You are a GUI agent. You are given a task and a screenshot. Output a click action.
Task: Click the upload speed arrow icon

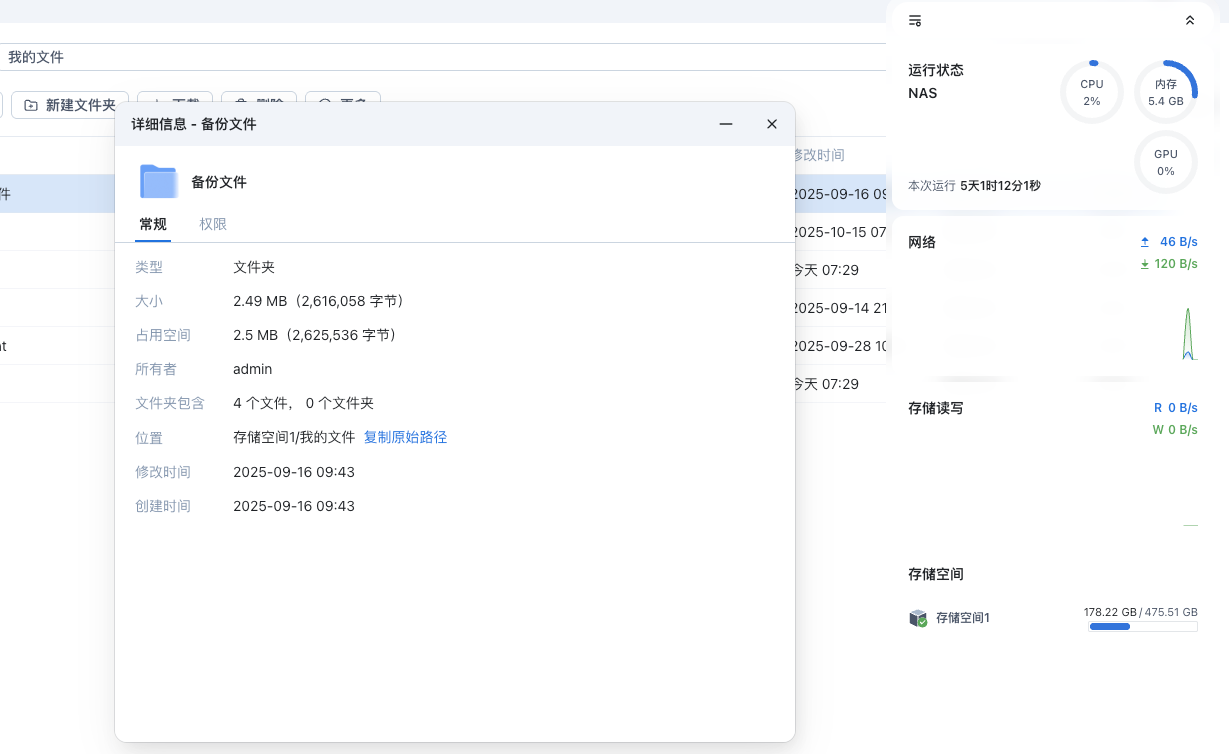[x=1144, y=241]
